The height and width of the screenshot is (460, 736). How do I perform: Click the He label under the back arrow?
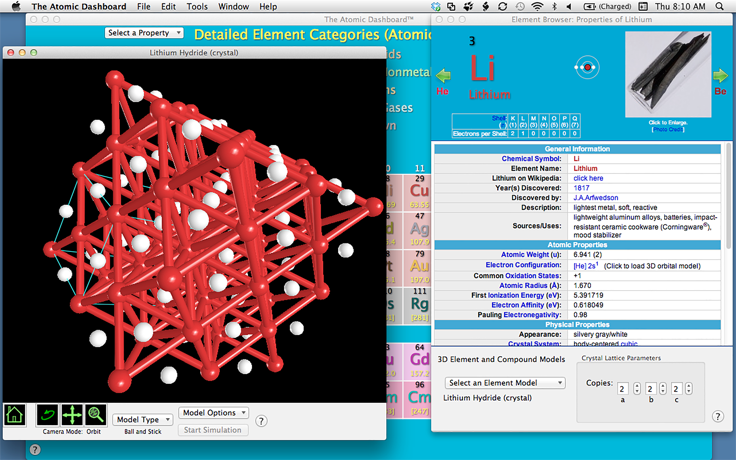coord(443,91)
